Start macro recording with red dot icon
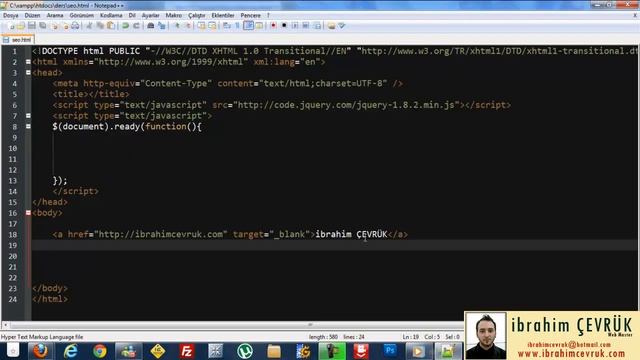 click(273, 26)
